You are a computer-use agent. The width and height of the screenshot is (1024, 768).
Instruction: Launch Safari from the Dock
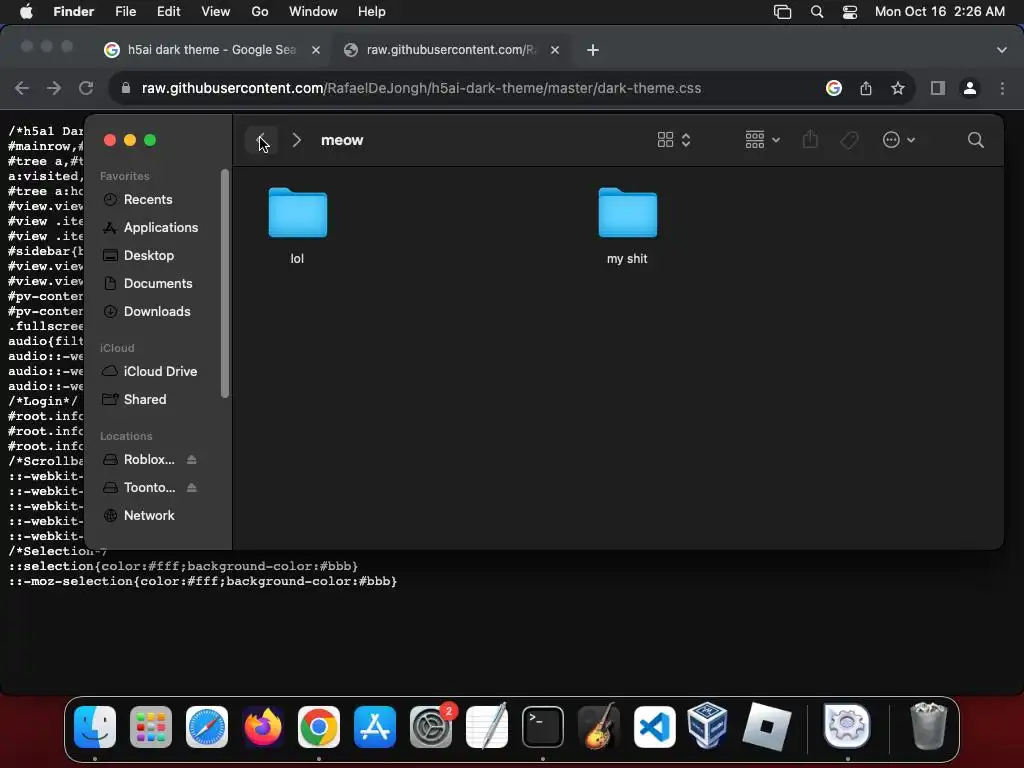point(207,727)
